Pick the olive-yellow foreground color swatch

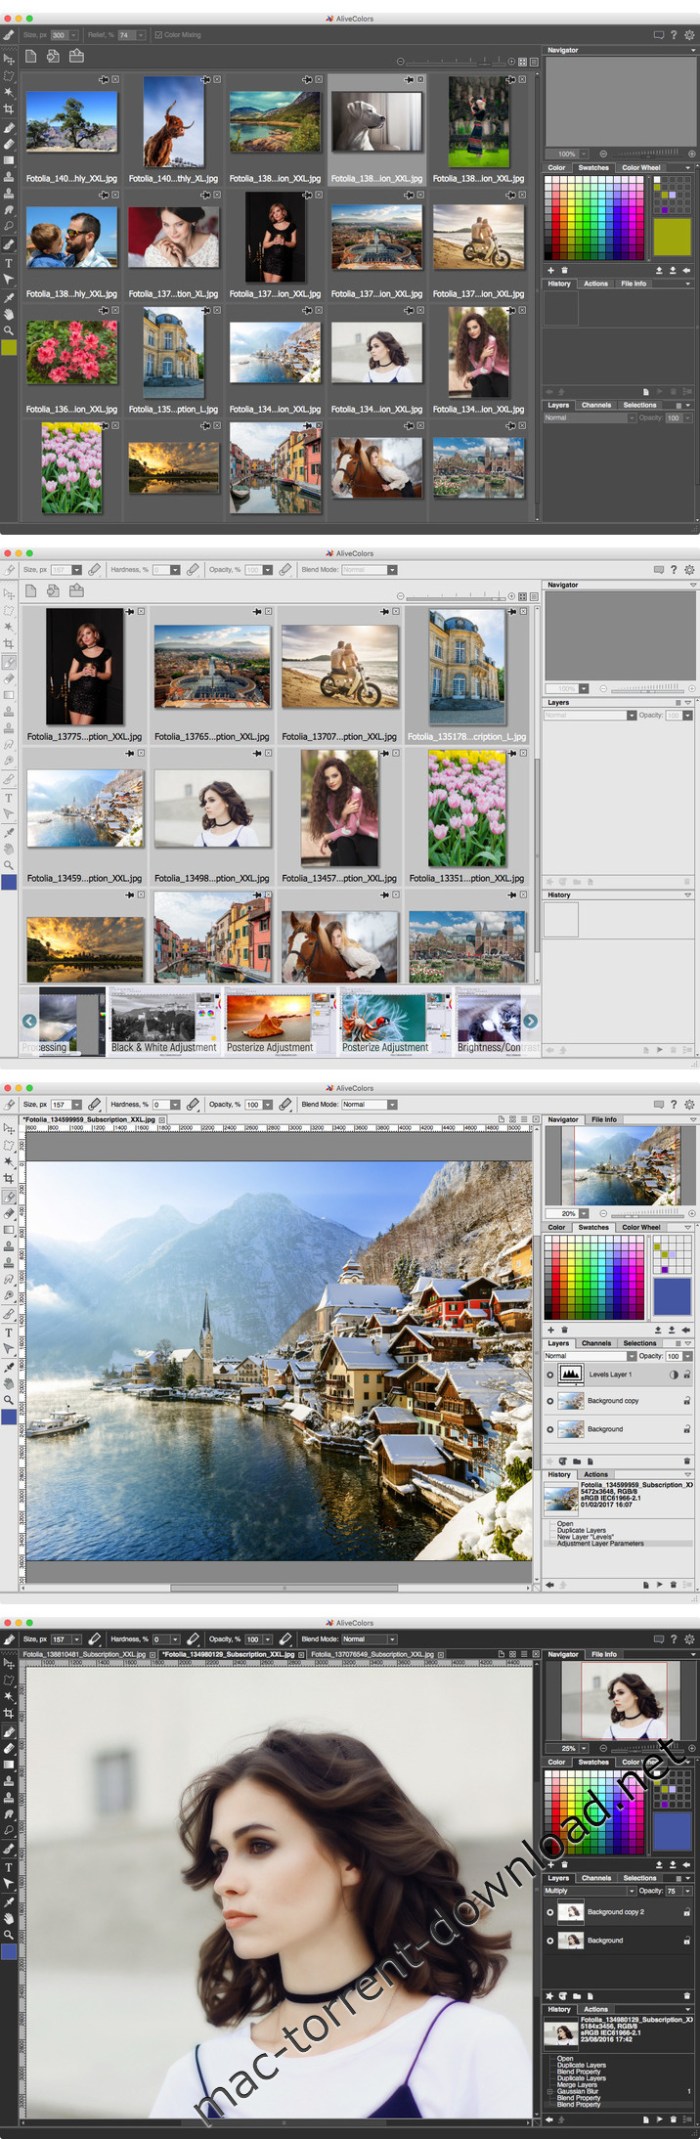coord(671,237)
